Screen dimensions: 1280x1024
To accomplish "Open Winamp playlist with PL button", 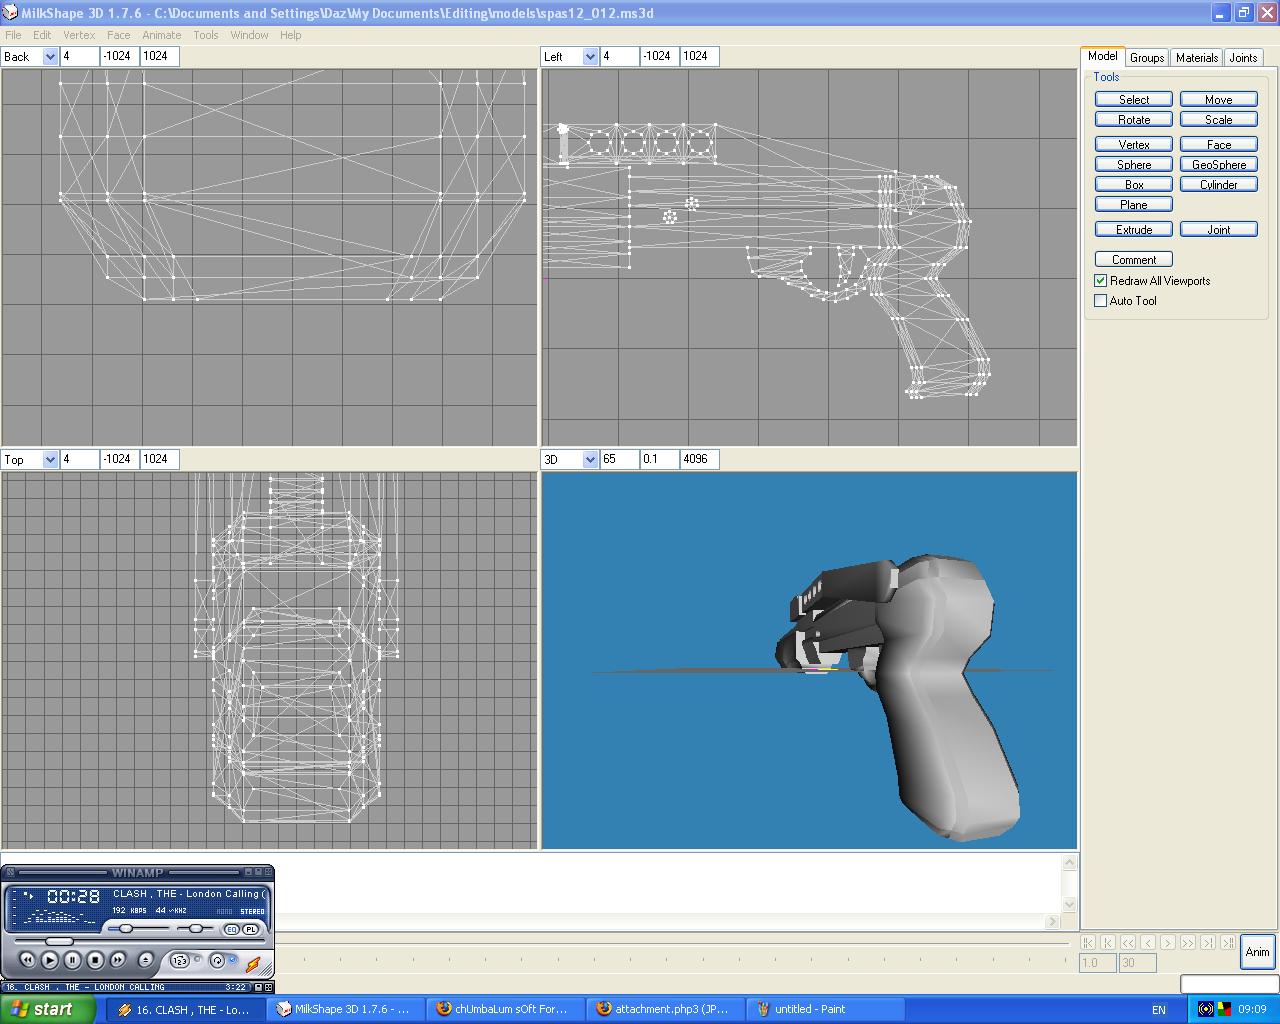I will click(x=250, y=929).
